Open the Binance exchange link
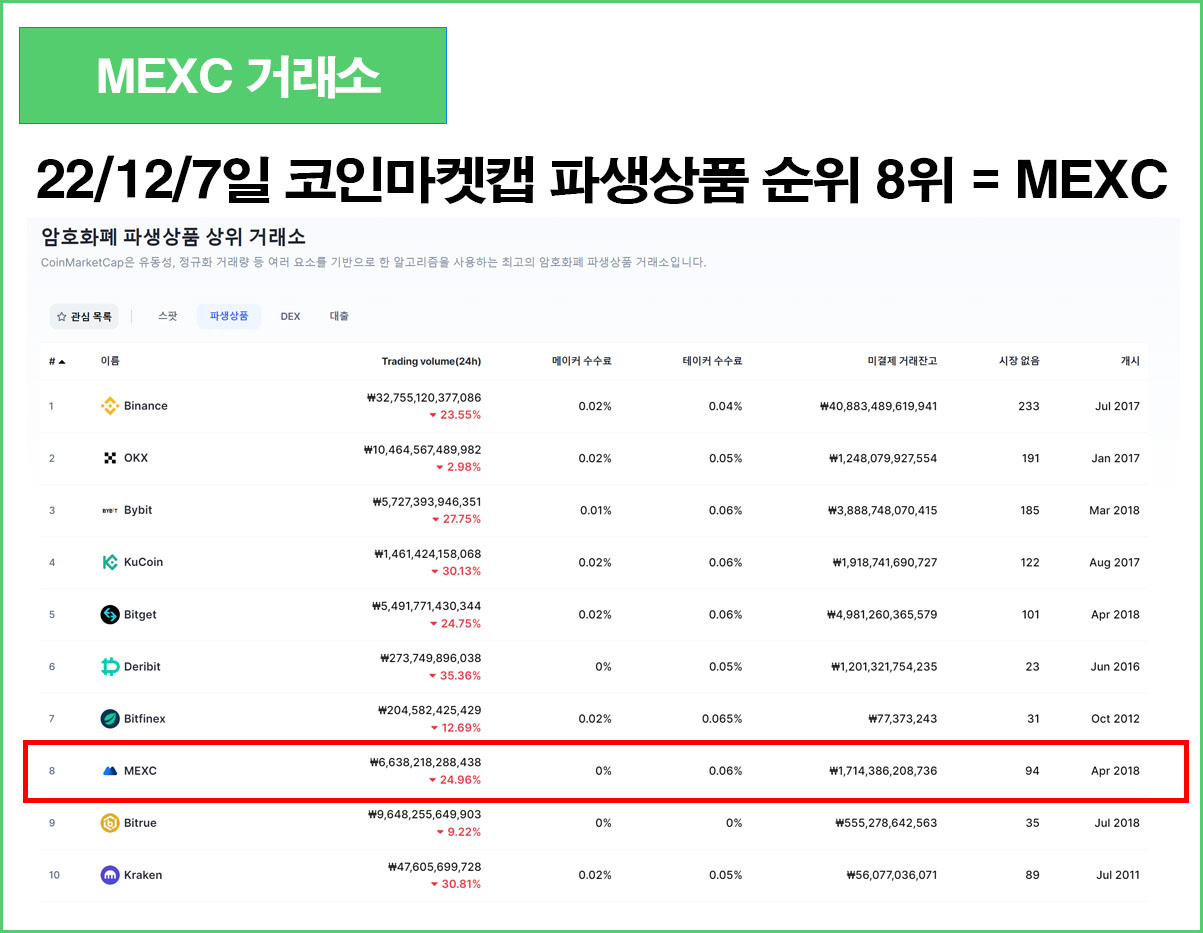 pos(146,406)
